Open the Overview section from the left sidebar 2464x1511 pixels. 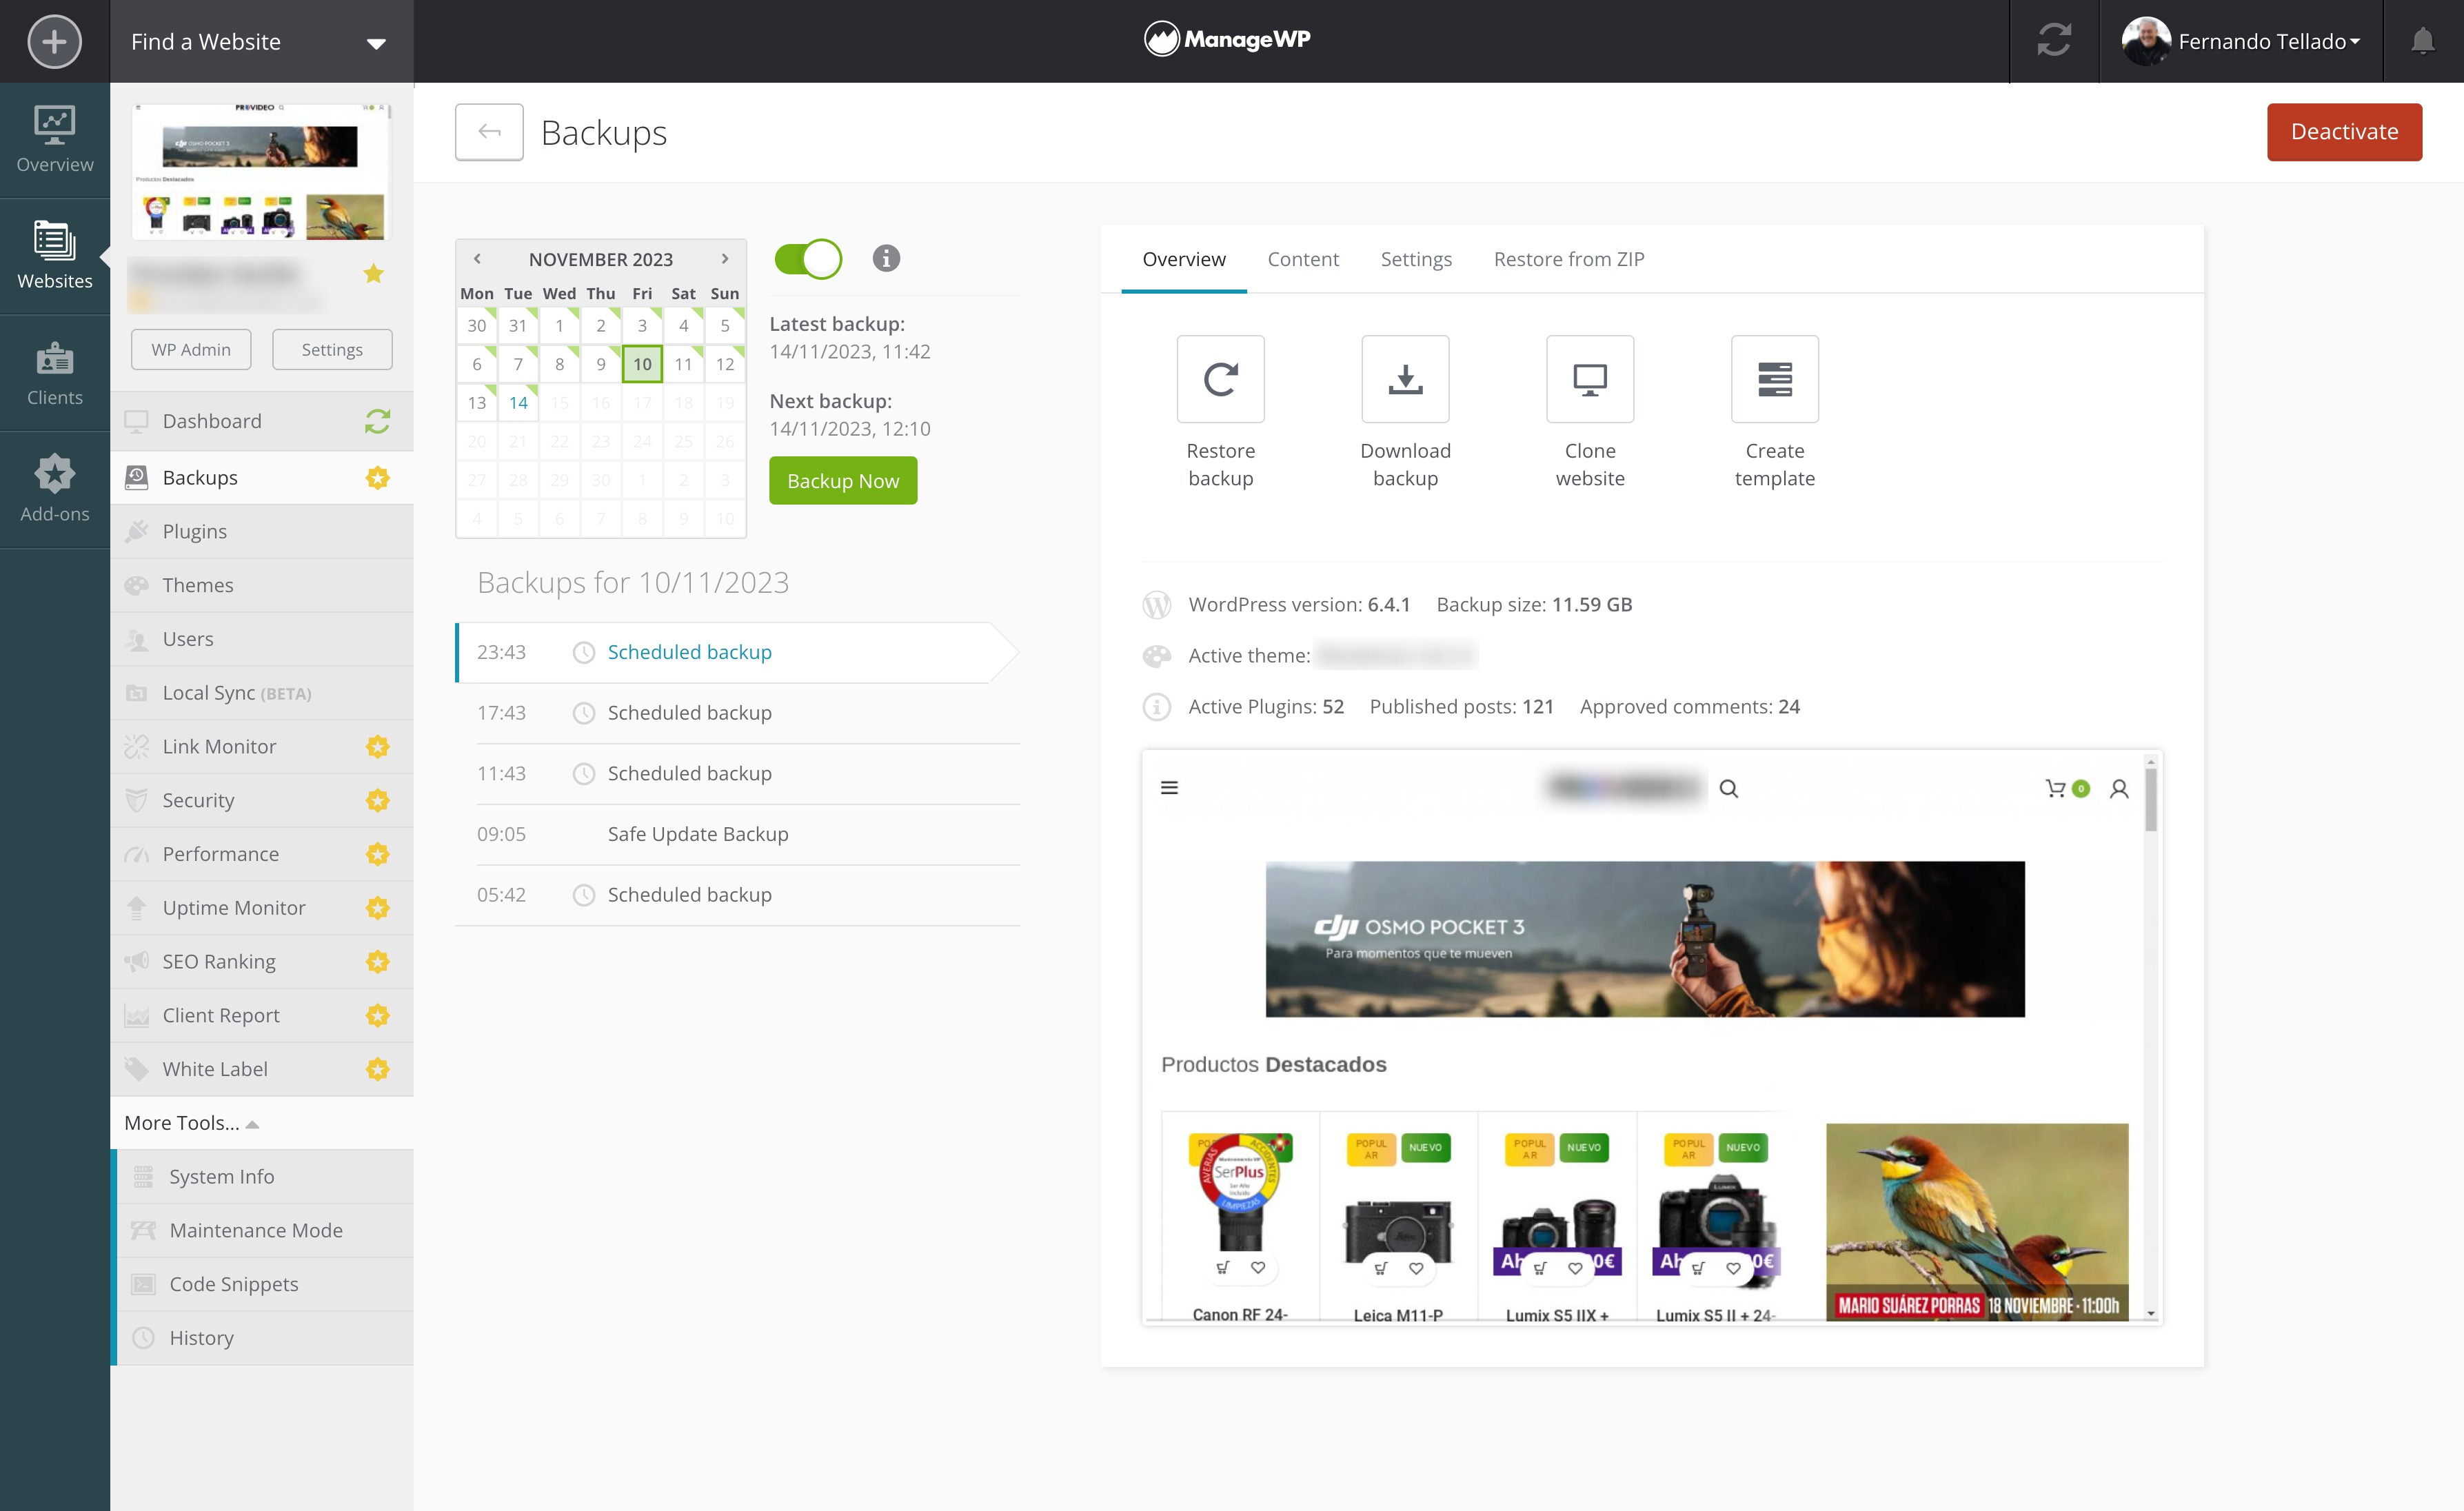pos(54,140)
